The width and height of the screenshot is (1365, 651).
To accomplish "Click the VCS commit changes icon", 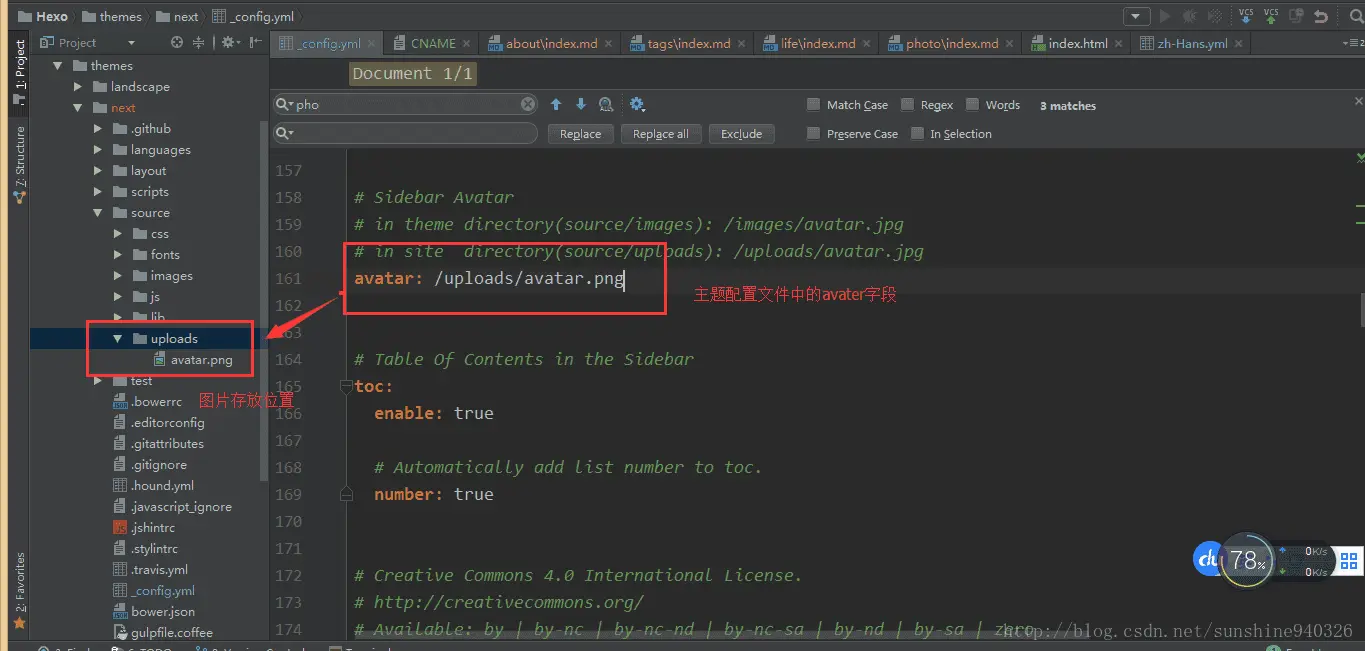I will [x=1271, y=15].
